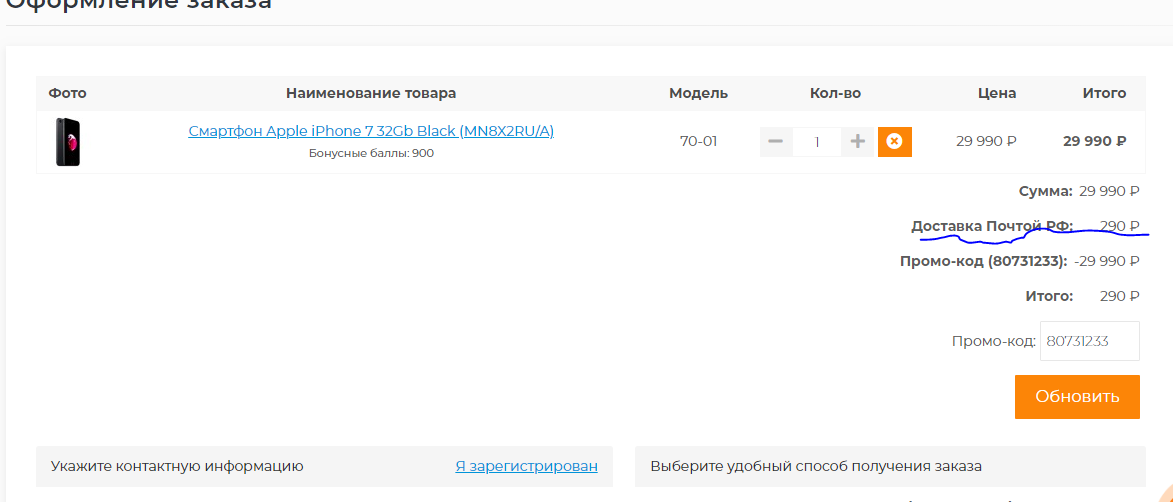This screenshot has width=1173, height=502.
Task: Click the orange Обновить button
Action: [x=1077, y=397]
